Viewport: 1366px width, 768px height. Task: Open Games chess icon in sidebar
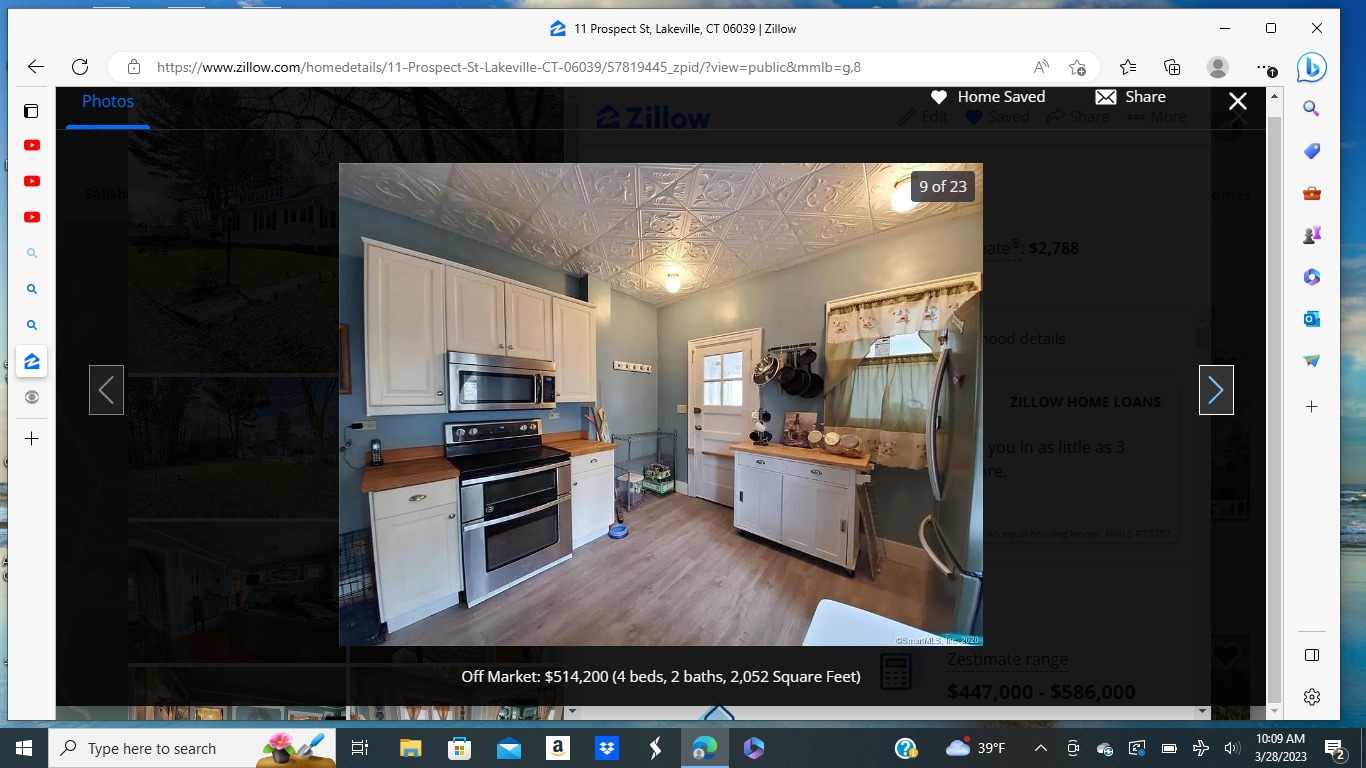[x=1312, y=235]
